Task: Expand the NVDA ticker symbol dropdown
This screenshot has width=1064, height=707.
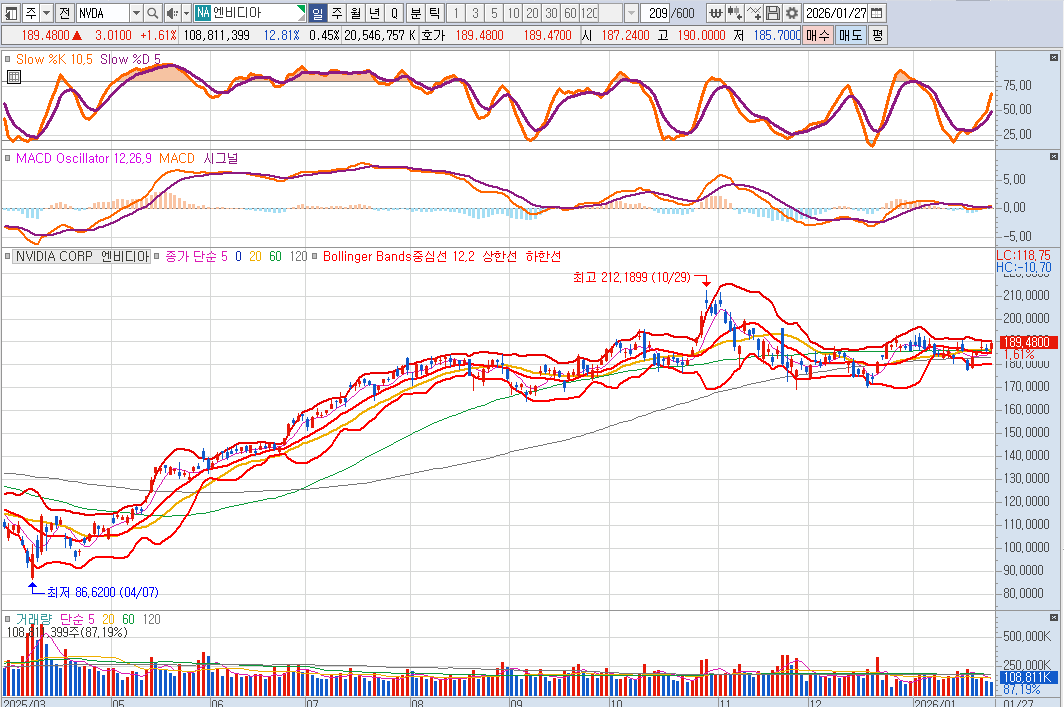Action: [x=136, y=13]
